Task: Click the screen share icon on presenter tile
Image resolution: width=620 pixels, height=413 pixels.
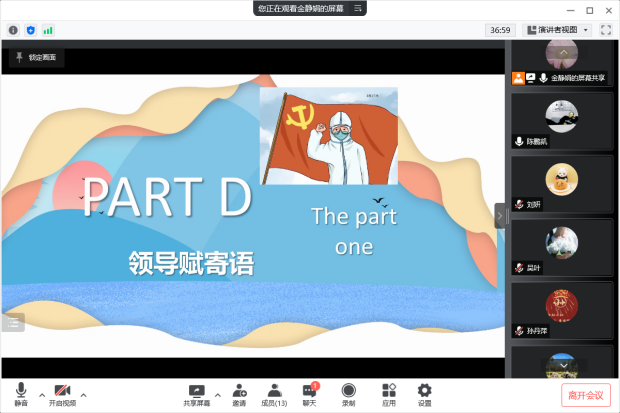Action: pos(531,78)
